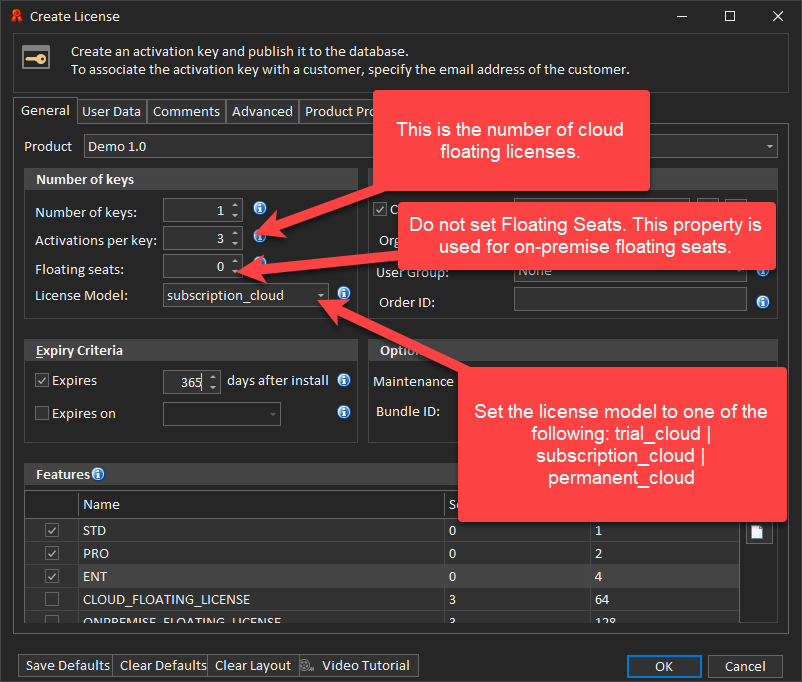
Task: Select the STD feature name
Action: click(x=94, y=531)
